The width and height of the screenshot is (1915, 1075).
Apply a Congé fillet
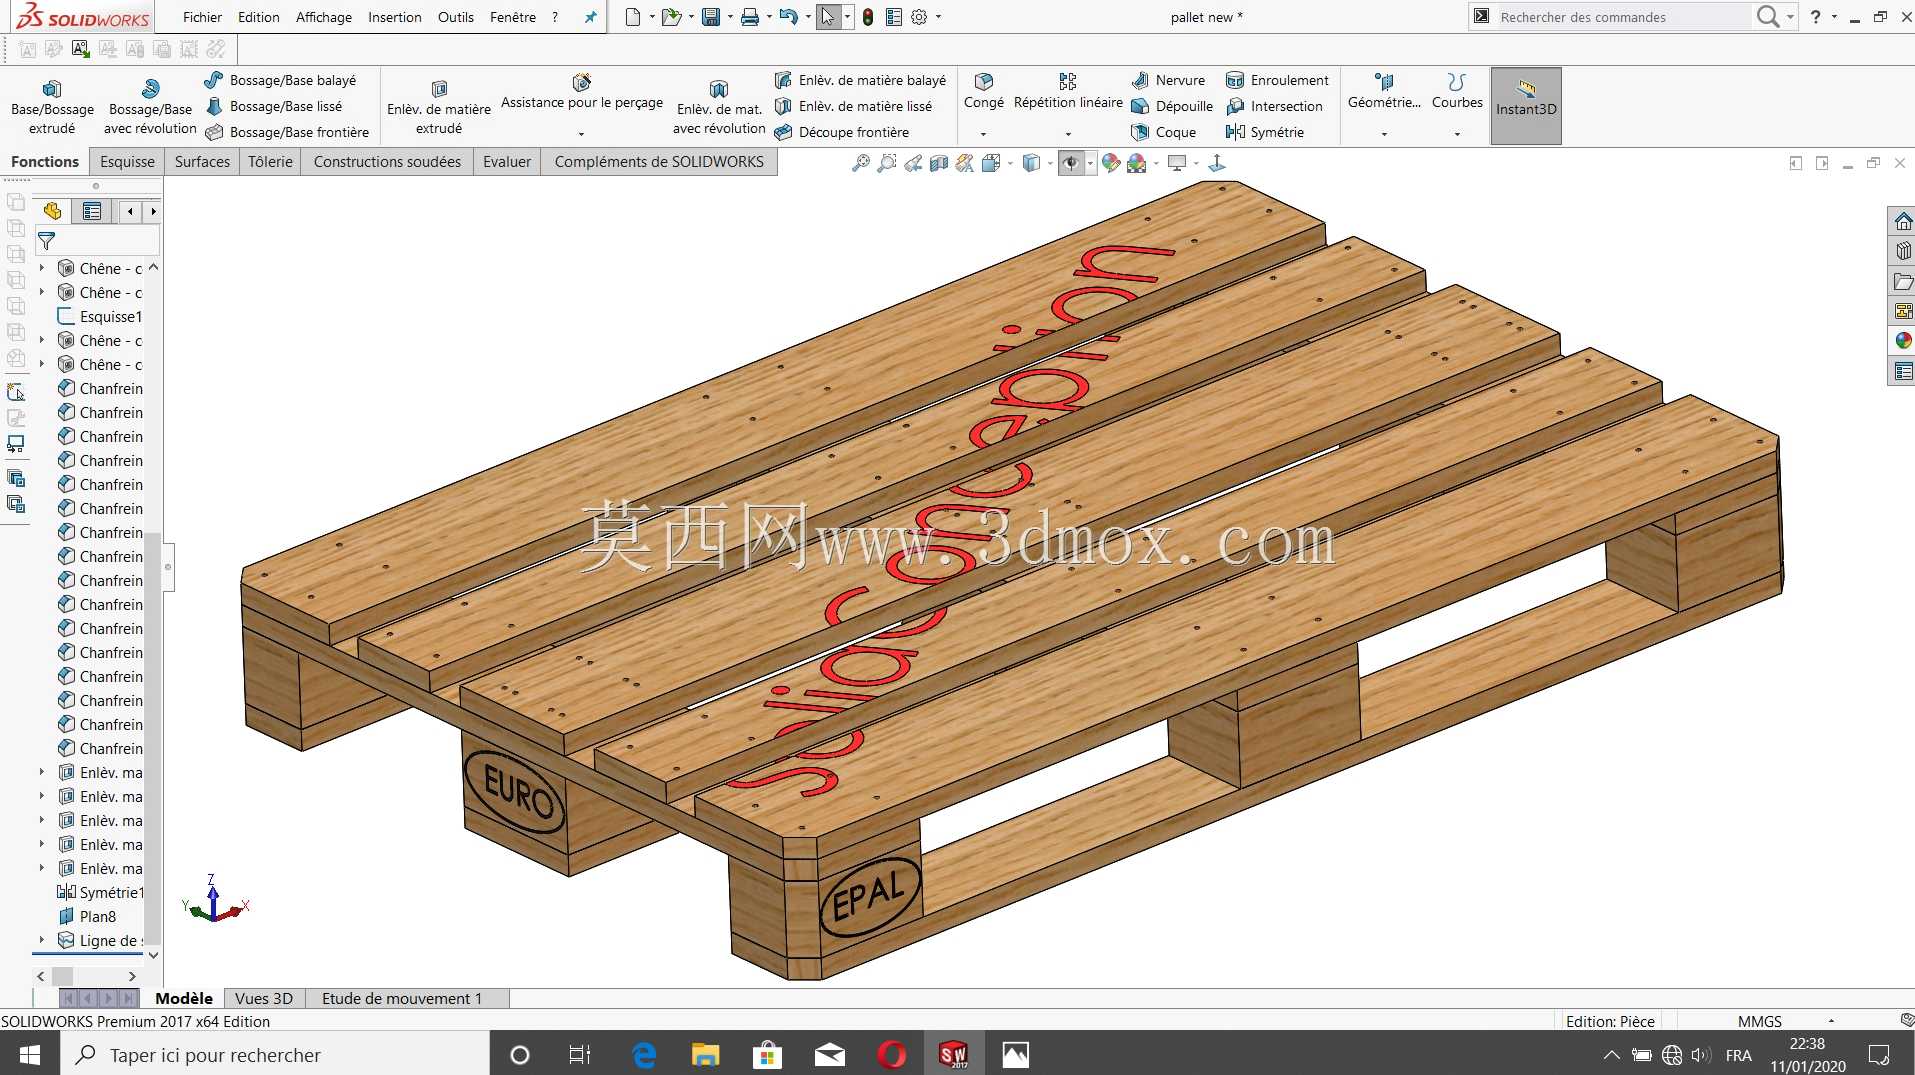click(984, 92)
